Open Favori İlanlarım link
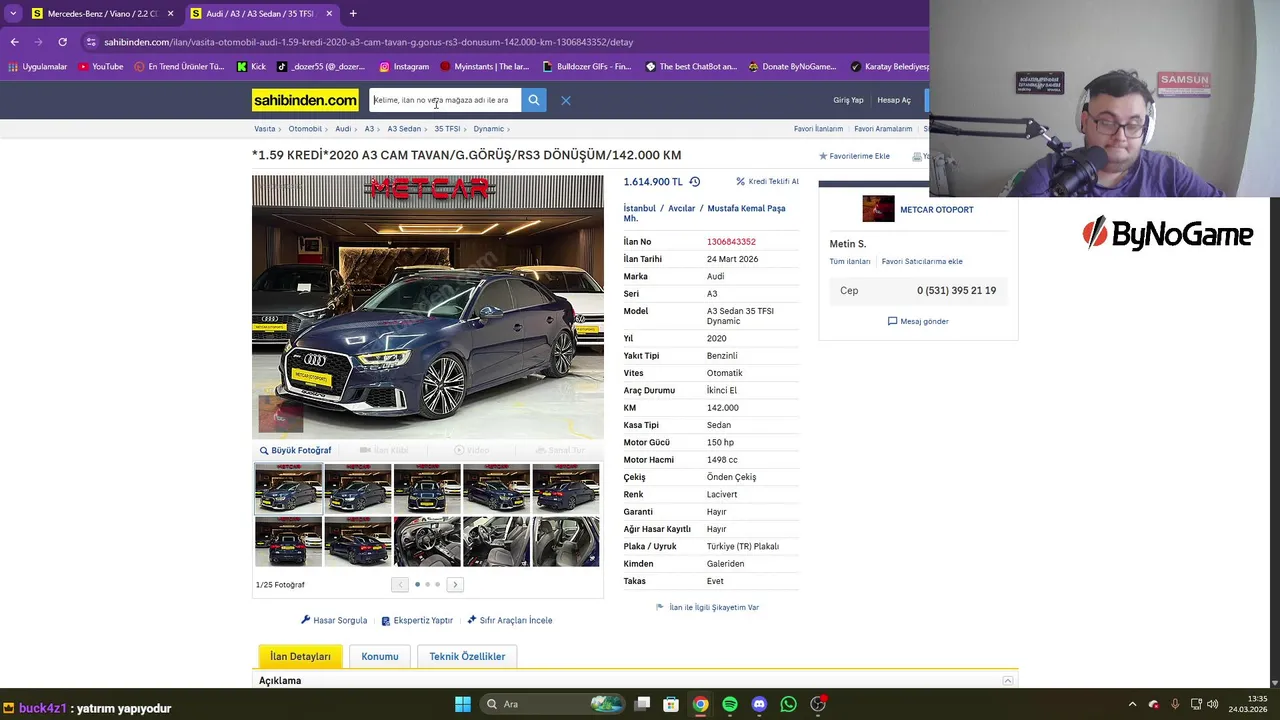The image size is (1280, 720). pyautogui.click(x=818, y=129)
